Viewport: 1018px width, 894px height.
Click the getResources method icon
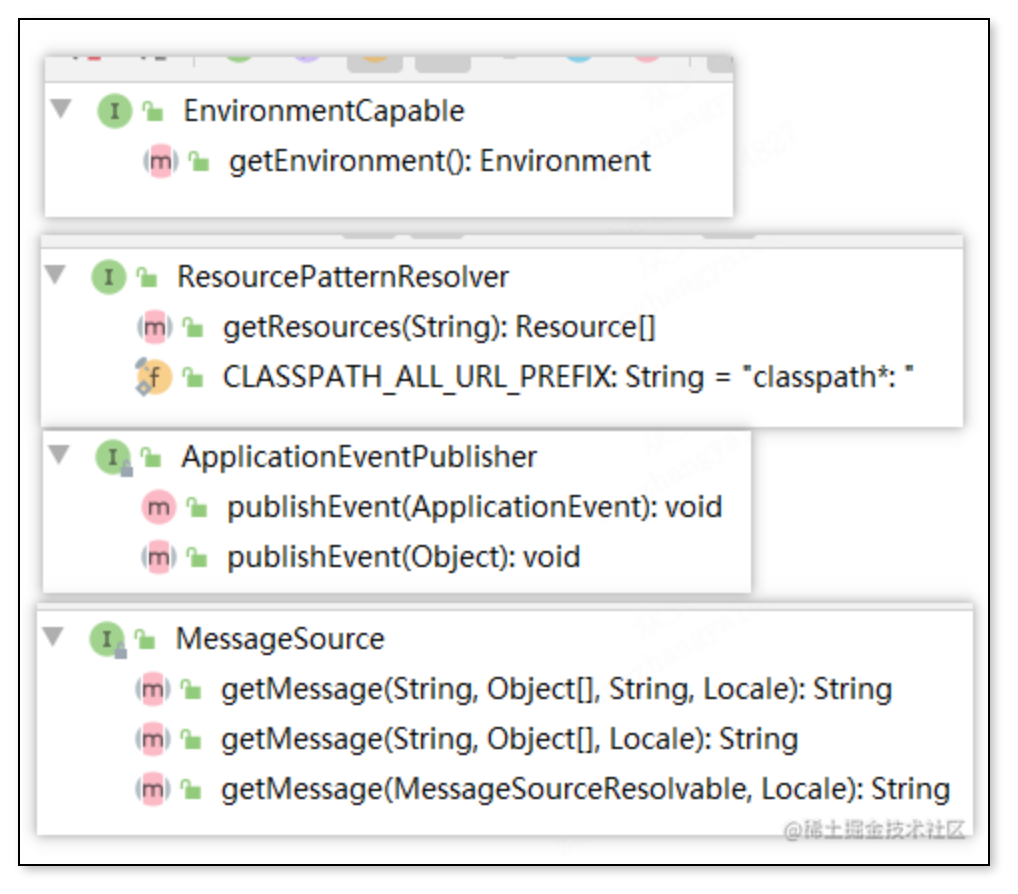pyautogui.click(x=154, y=327)
